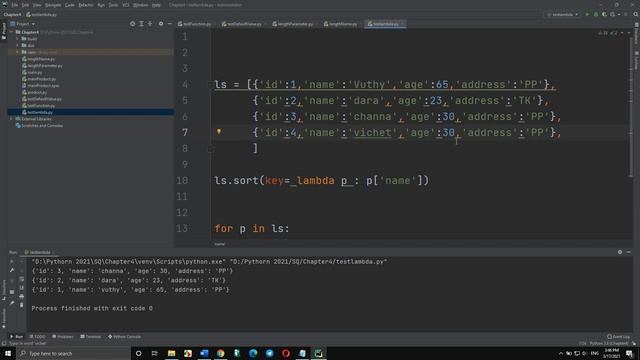Open Project view dropdown

pos(23,24)
